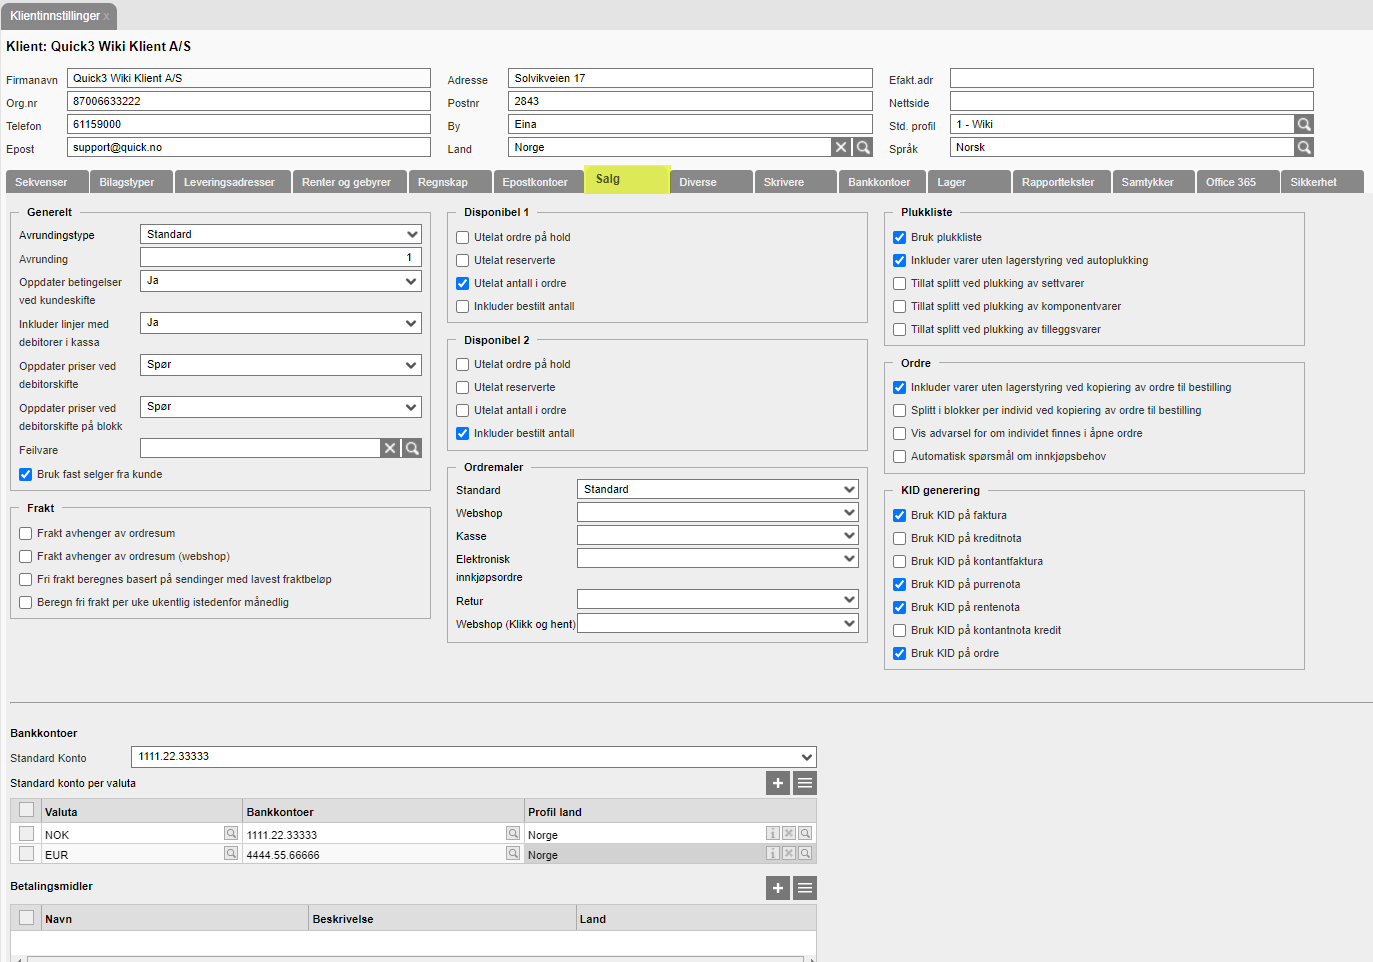The image size is (1373, 962).
Task: Expand the Ordremaler Webshop dropdown
Action: point(718,512)
